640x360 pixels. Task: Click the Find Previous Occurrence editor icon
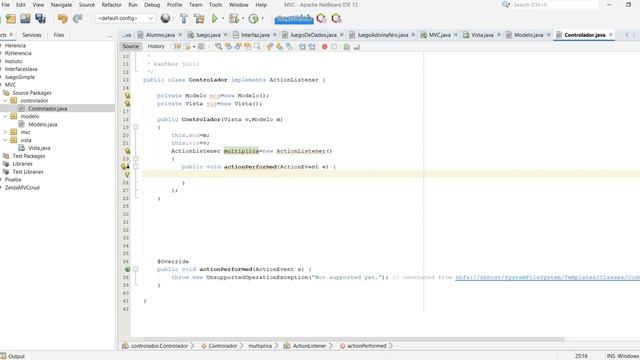pos(228,47)
